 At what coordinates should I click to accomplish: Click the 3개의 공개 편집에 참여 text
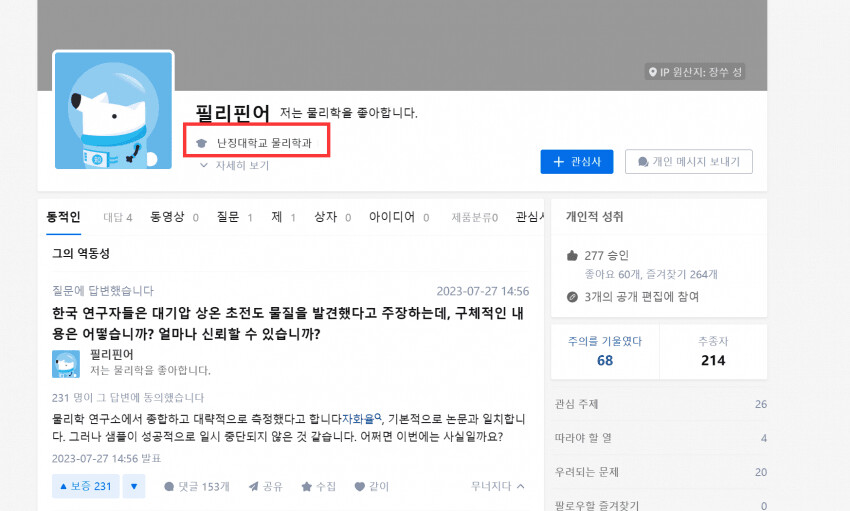pyautogui.click(x=641, y=297)
